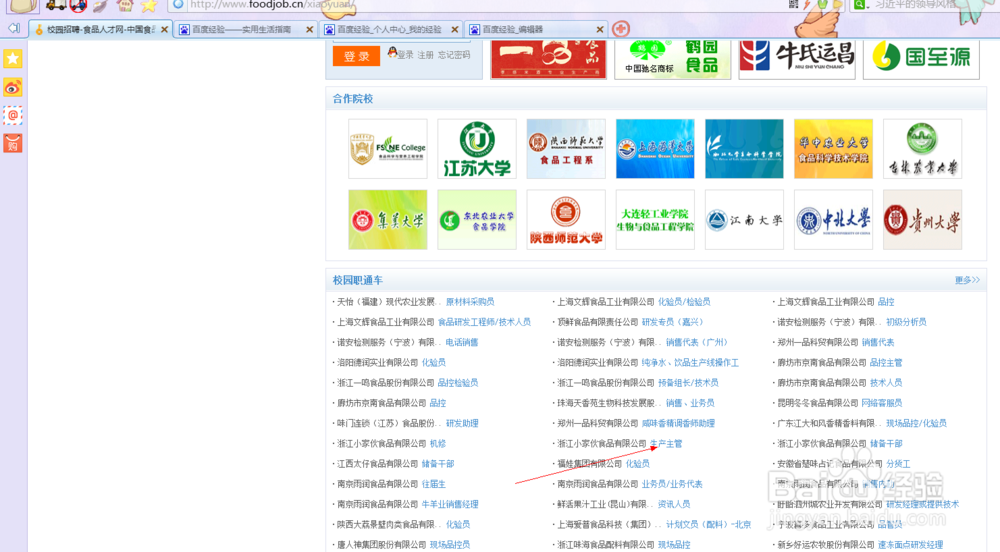
Task: Click the tab-list back arrow icon
Action: coord(14,29)
